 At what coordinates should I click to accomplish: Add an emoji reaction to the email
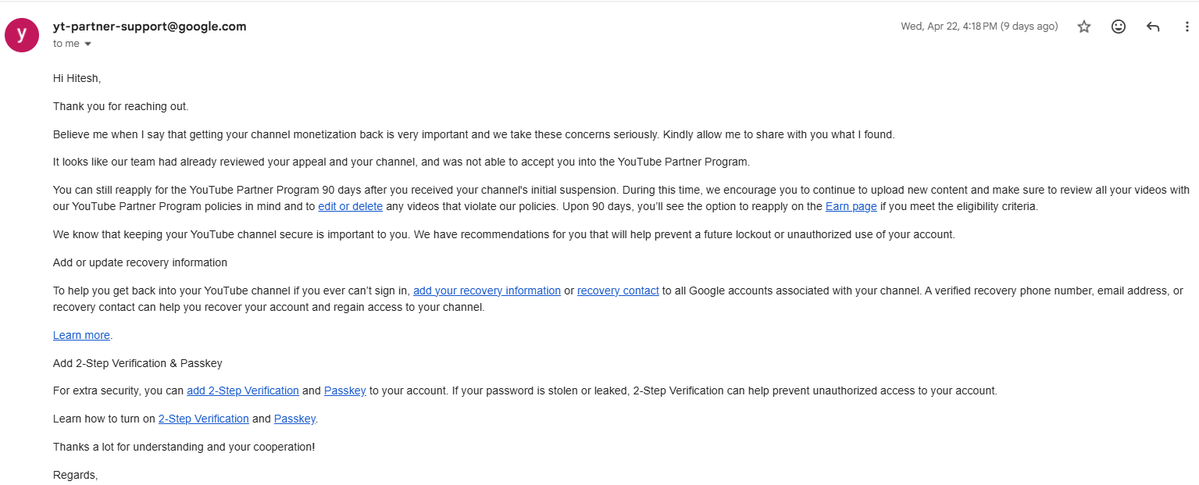tap(1118, 27)
